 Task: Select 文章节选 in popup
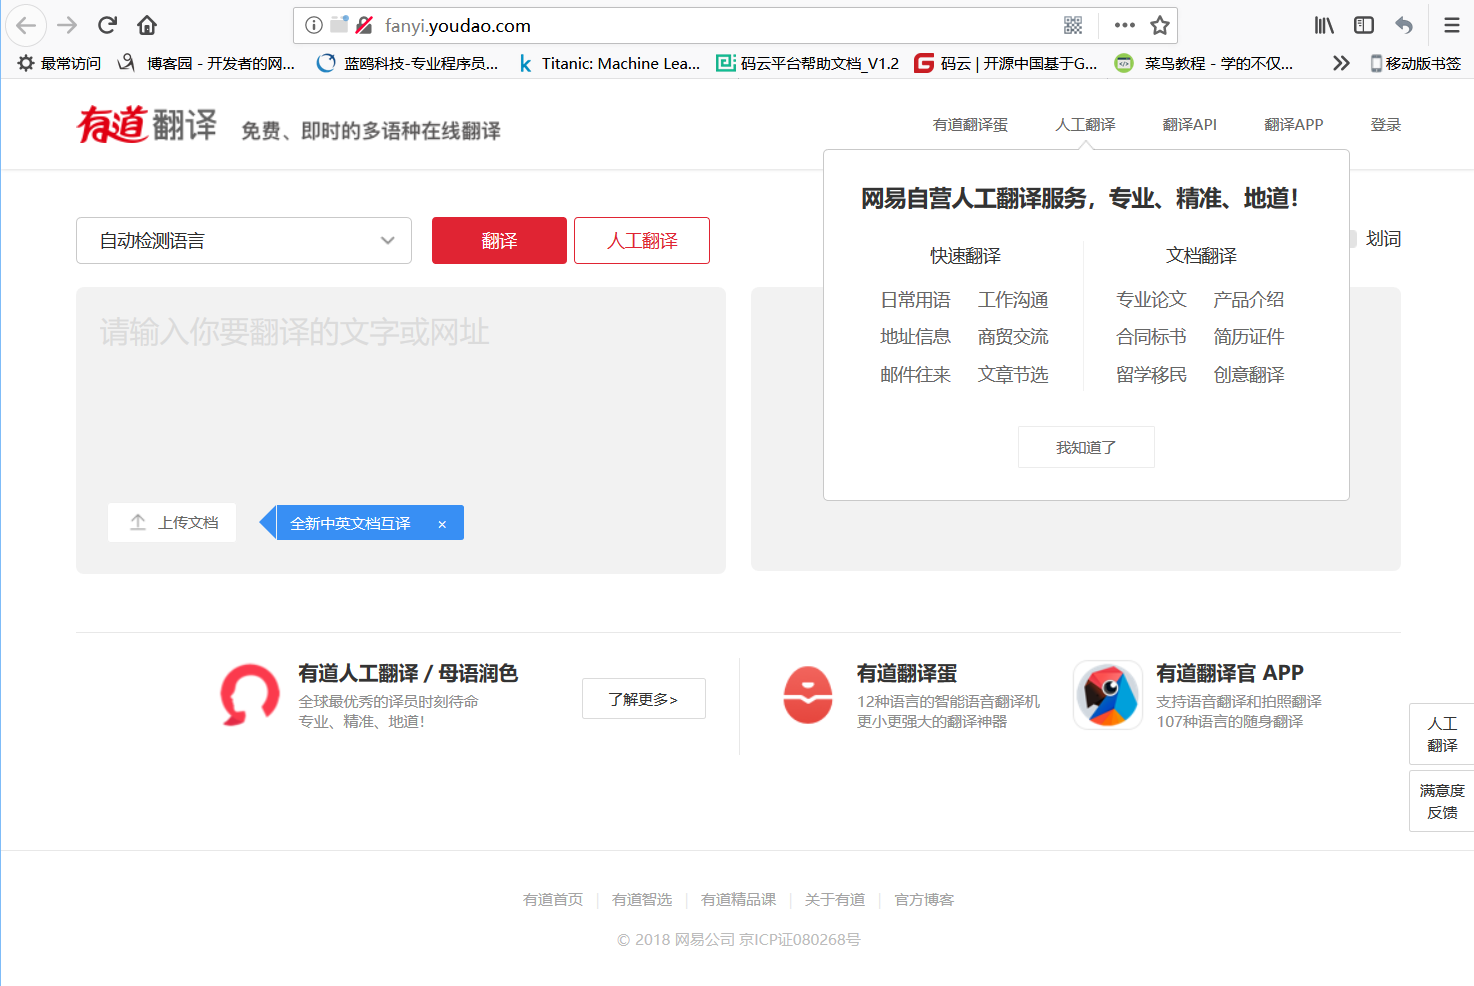1013,375
